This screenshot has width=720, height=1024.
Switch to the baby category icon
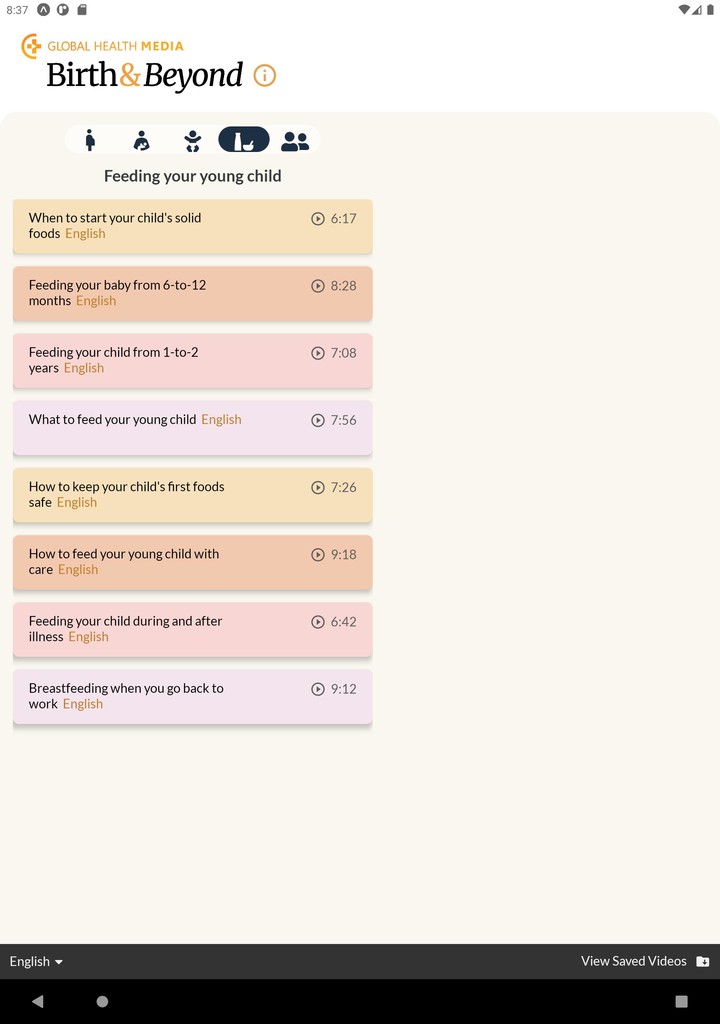point(192,140)
